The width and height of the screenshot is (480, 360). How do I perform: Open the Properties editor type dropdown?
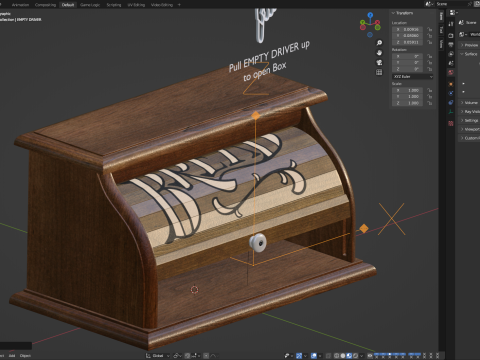point(453,13)
